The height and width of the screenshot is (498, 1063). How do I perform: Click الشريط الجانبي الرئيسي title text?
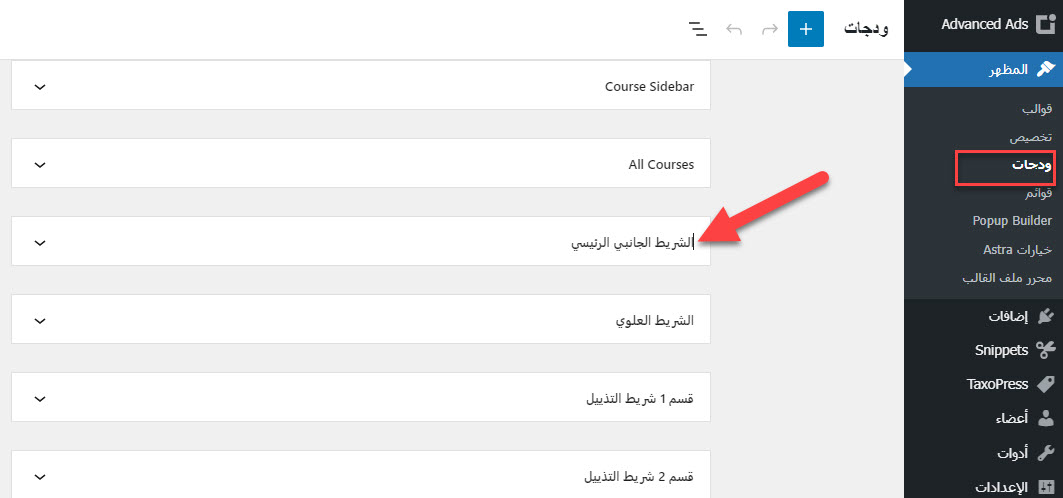[x=632, y=243]
